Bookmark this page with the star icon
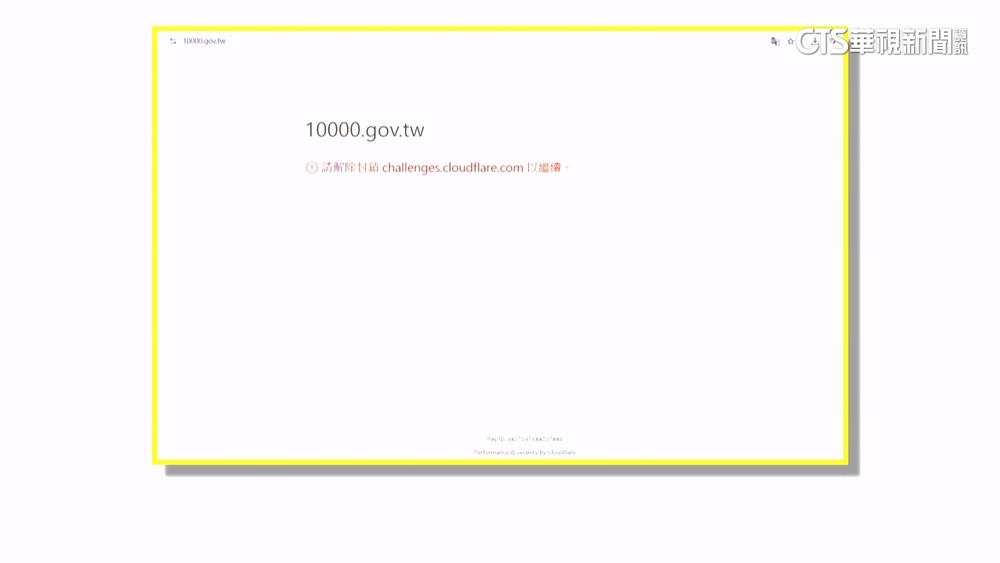The height and width of the screenshot is (563, 1000). (x=790, y=41)
